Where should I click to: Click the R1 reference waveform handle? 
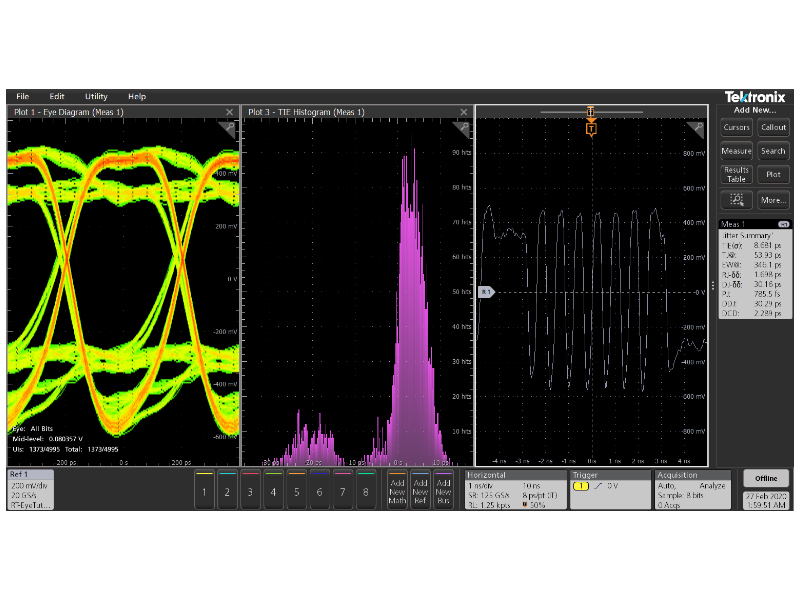[x=486, y=292]
